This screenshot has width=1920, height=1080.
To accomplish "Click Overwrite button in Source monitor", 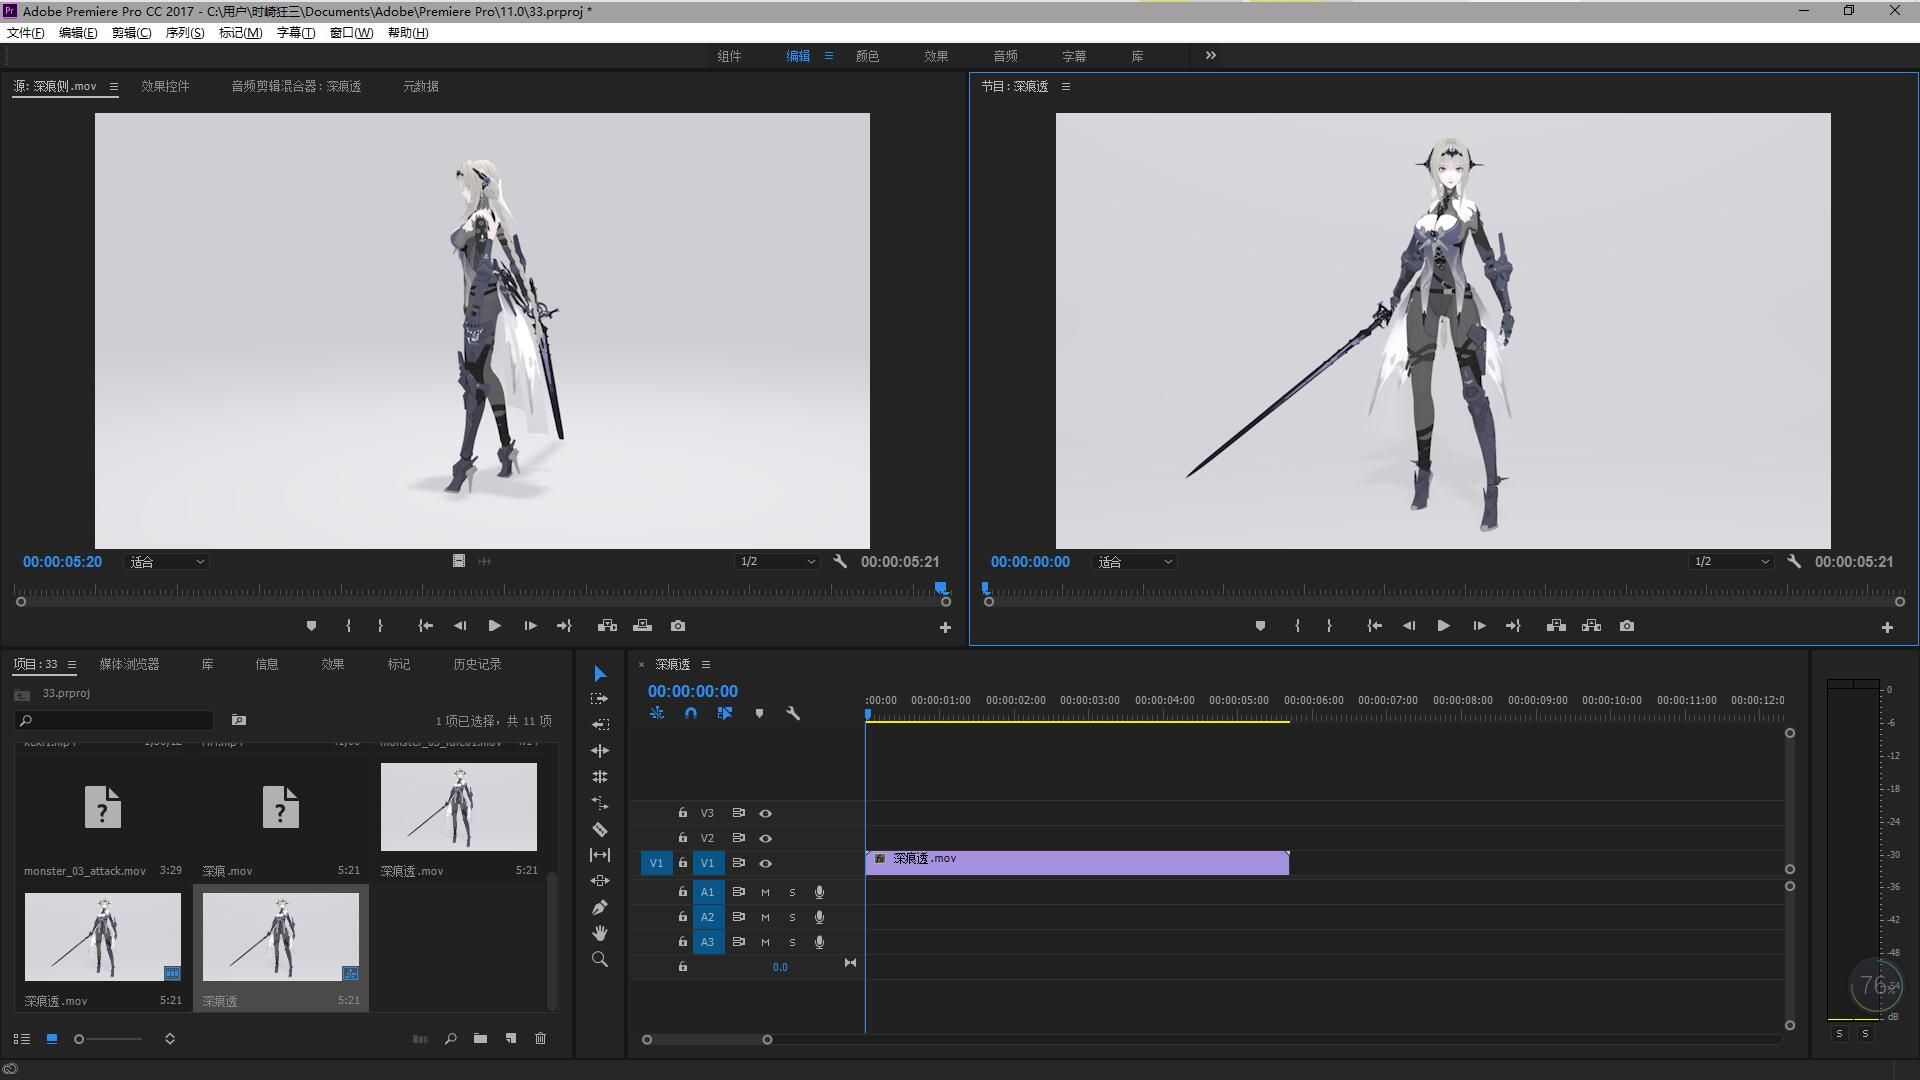I will click(642, 626).
